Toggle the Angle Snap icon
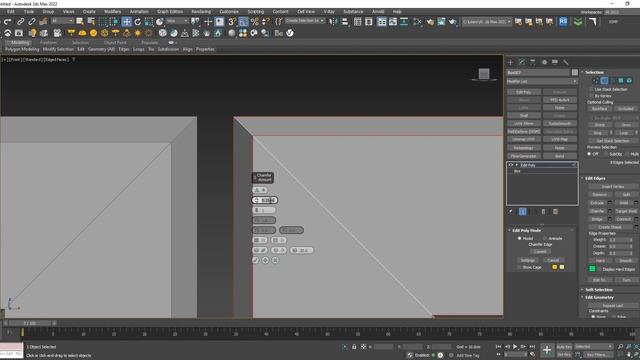 pyautogui.click(x=243, y=22)
